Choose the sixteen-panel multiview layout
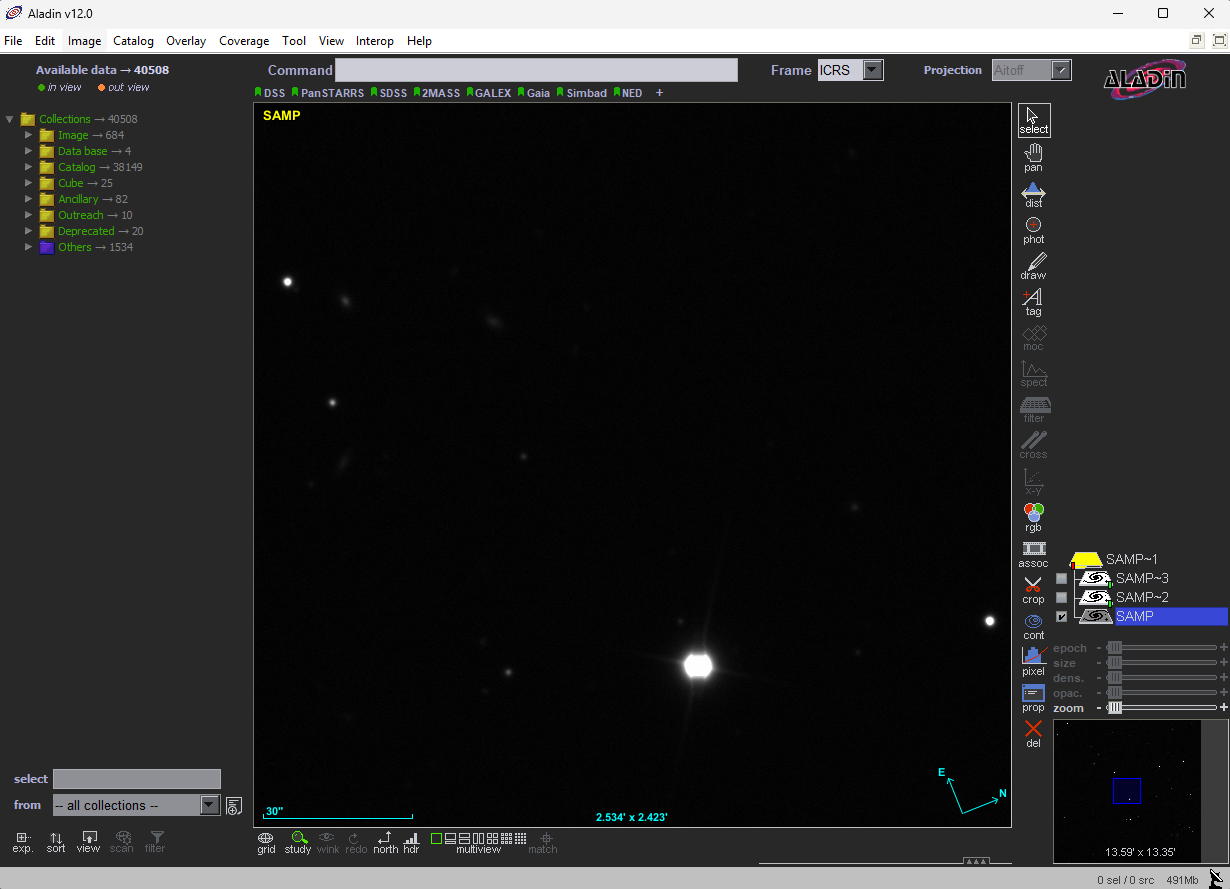The height and width of the screenshot is (889, 1230). 521,838
